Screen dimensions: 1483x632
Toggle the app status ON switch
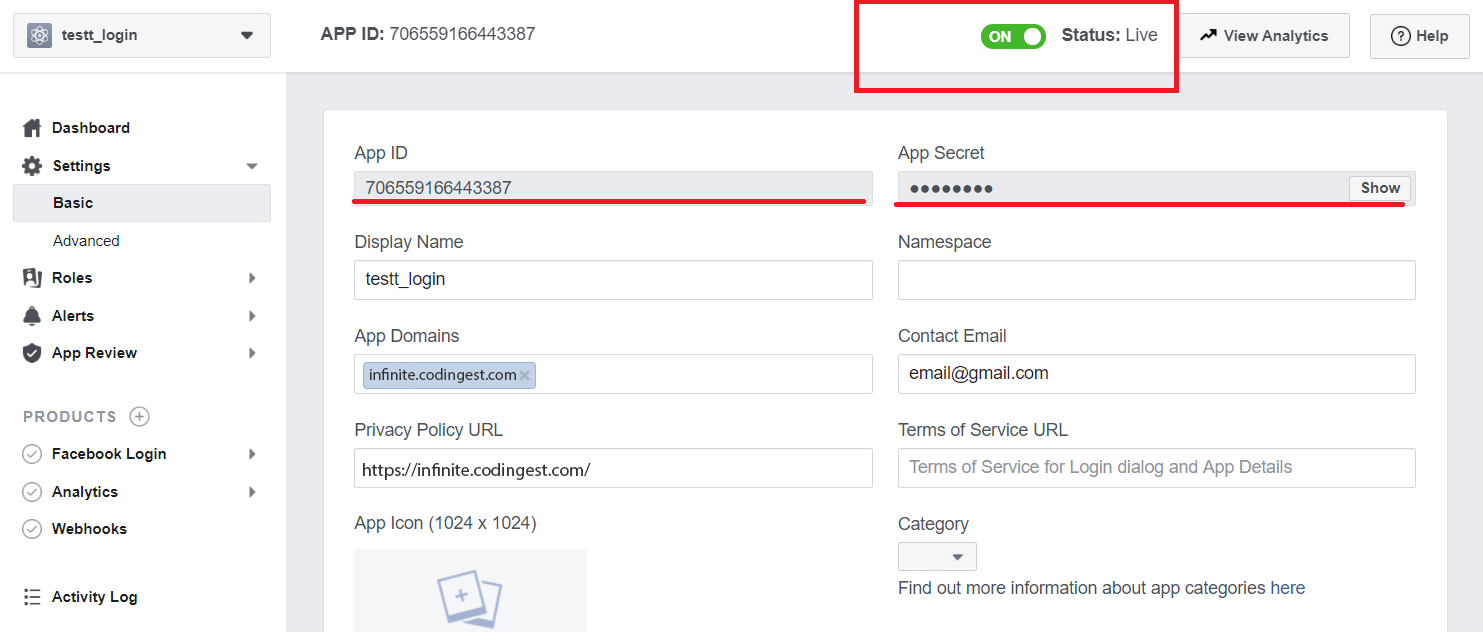coord(1012,37)
